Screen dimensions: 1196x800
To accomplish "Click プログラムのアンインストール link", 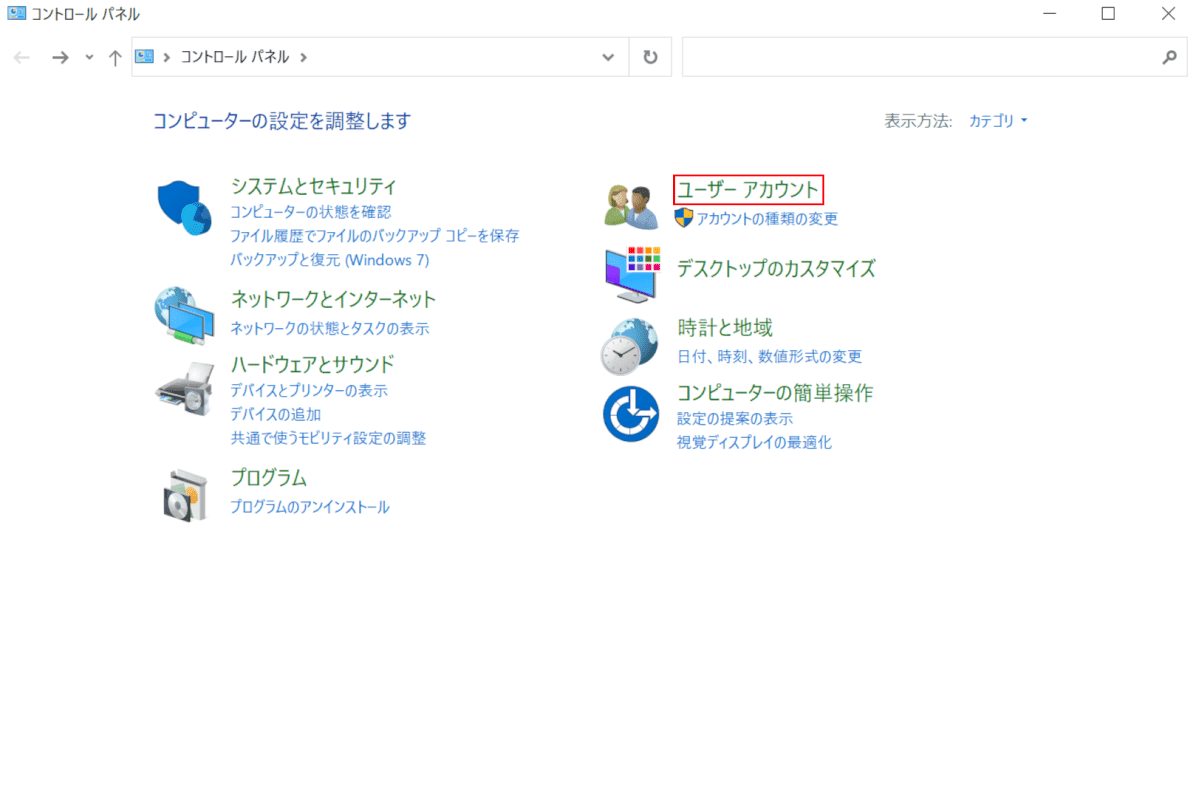I will [310, 507].
